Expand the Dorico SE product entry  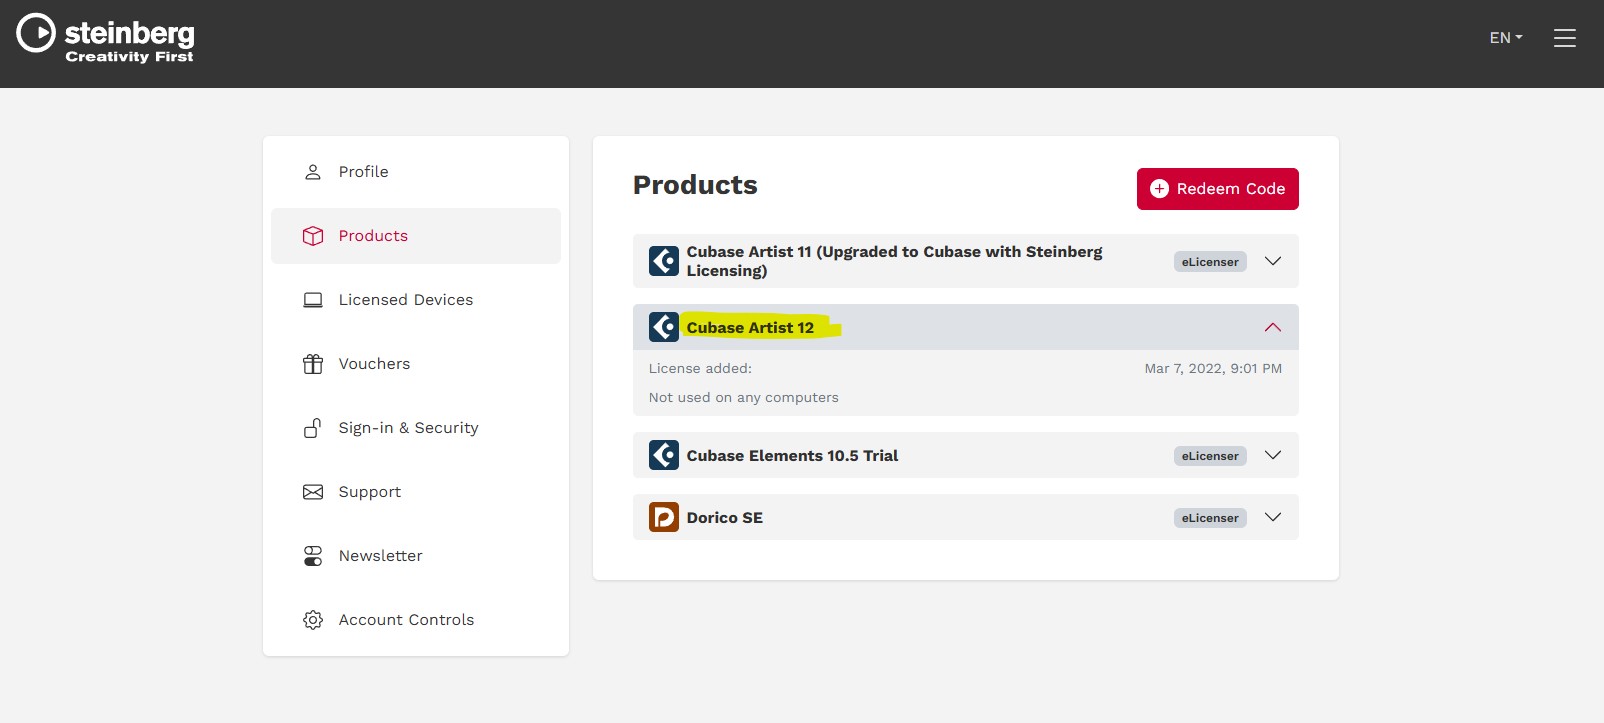[x=1272, y=517]
